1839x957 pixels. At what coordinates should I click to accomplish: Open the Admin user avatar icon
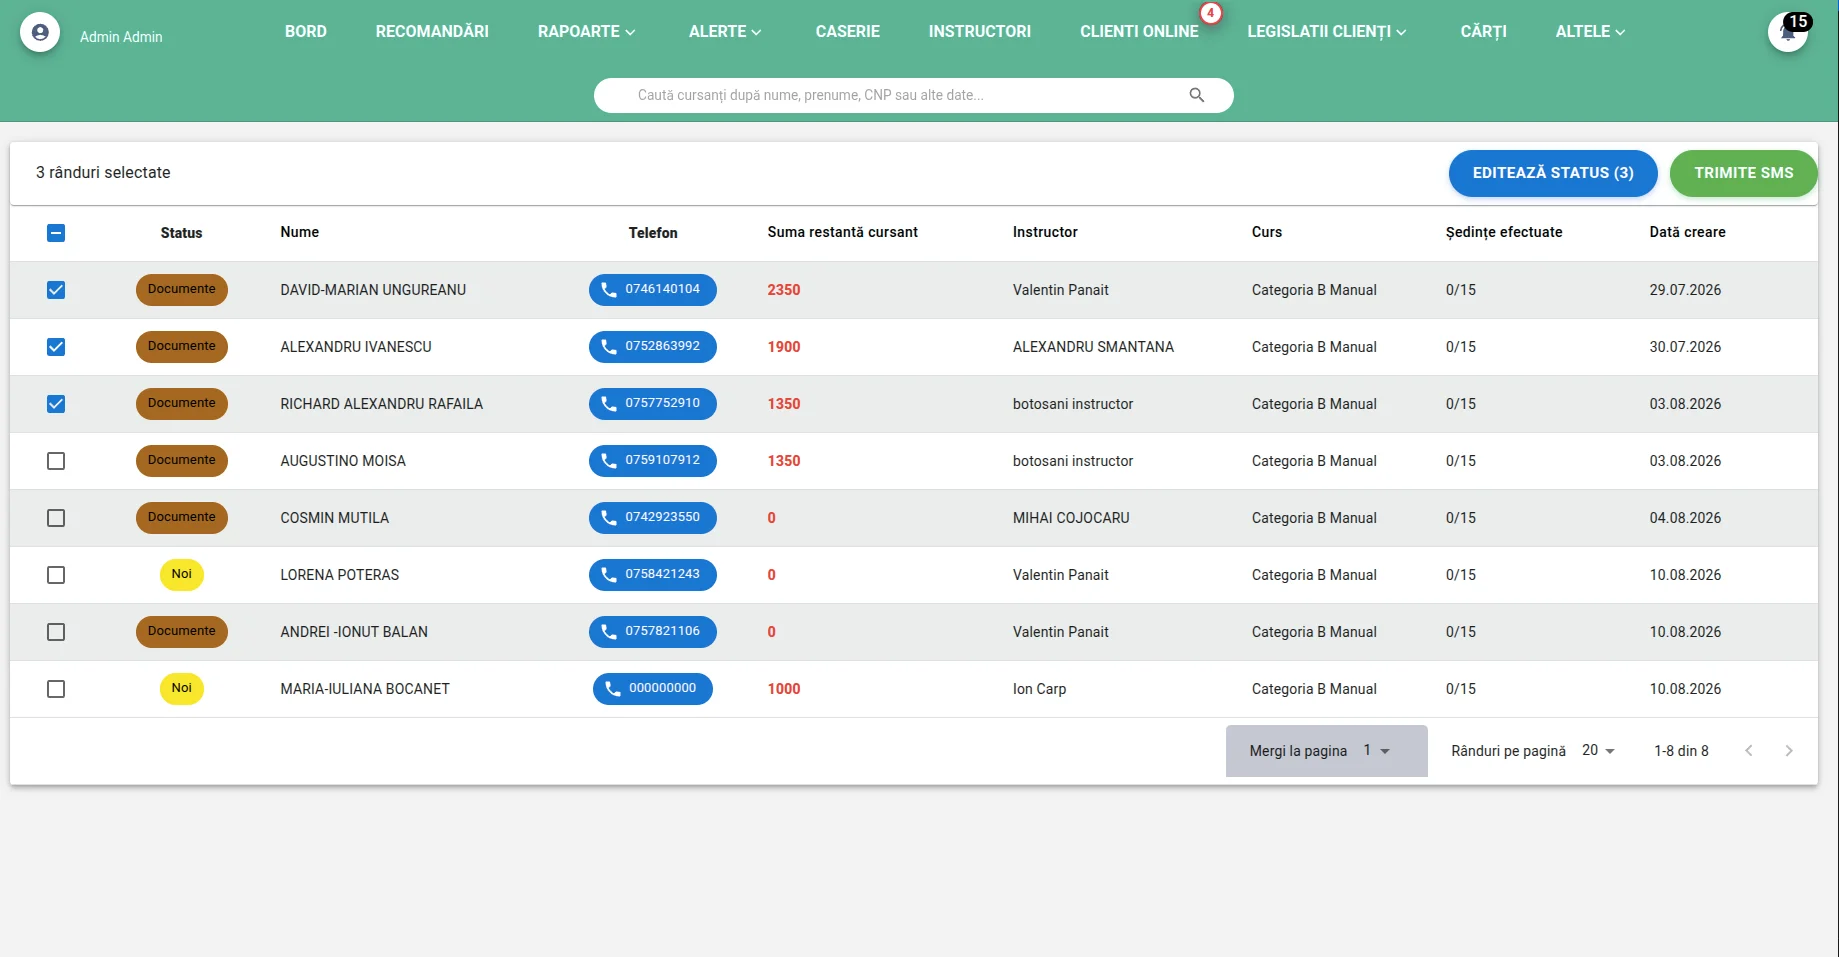click(40, 33)
